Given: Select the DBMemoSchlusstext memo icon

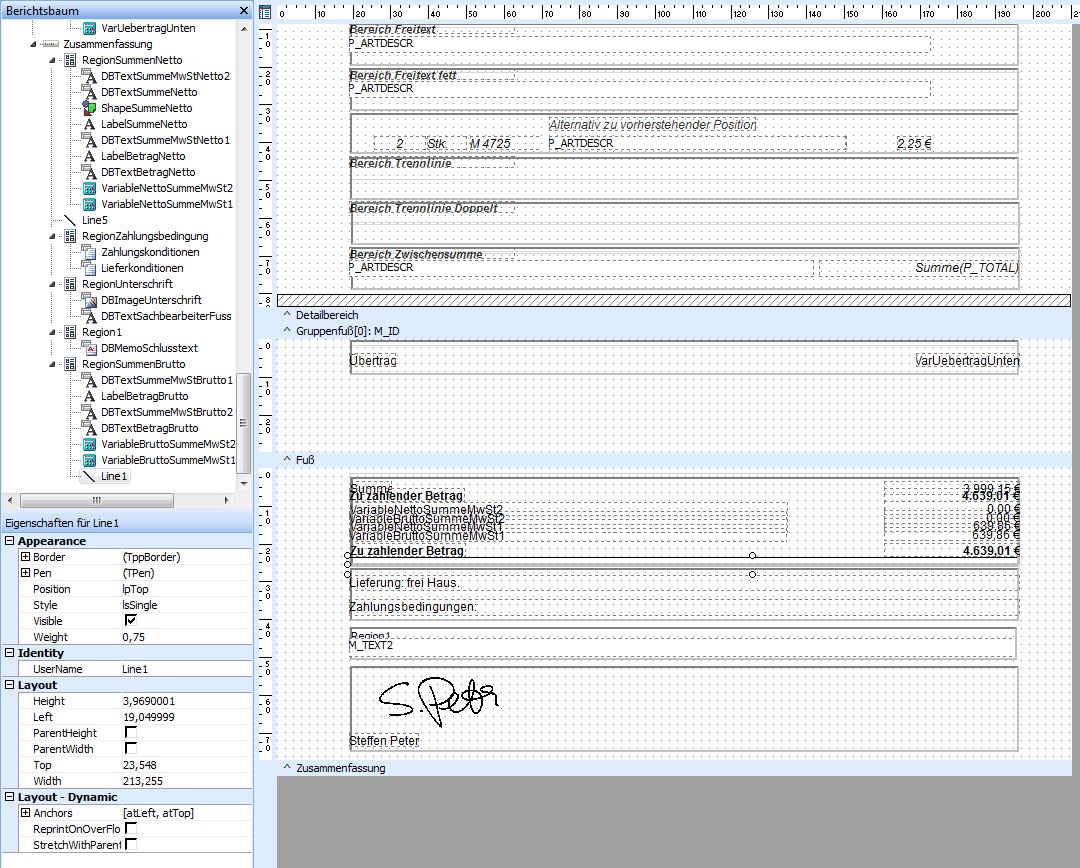Looking at the screenshot, I should (x=90, y=348).
